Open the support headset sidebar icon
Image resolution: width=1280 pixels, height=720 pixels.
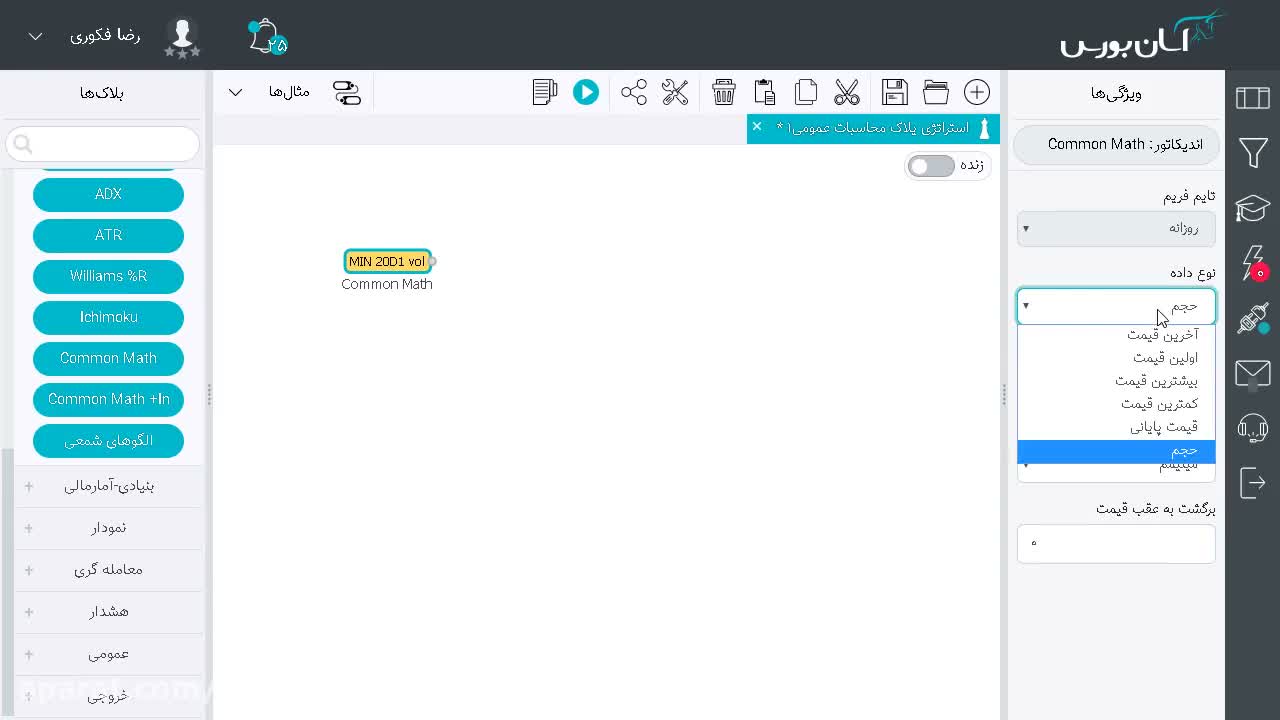tap(1253, 428)
